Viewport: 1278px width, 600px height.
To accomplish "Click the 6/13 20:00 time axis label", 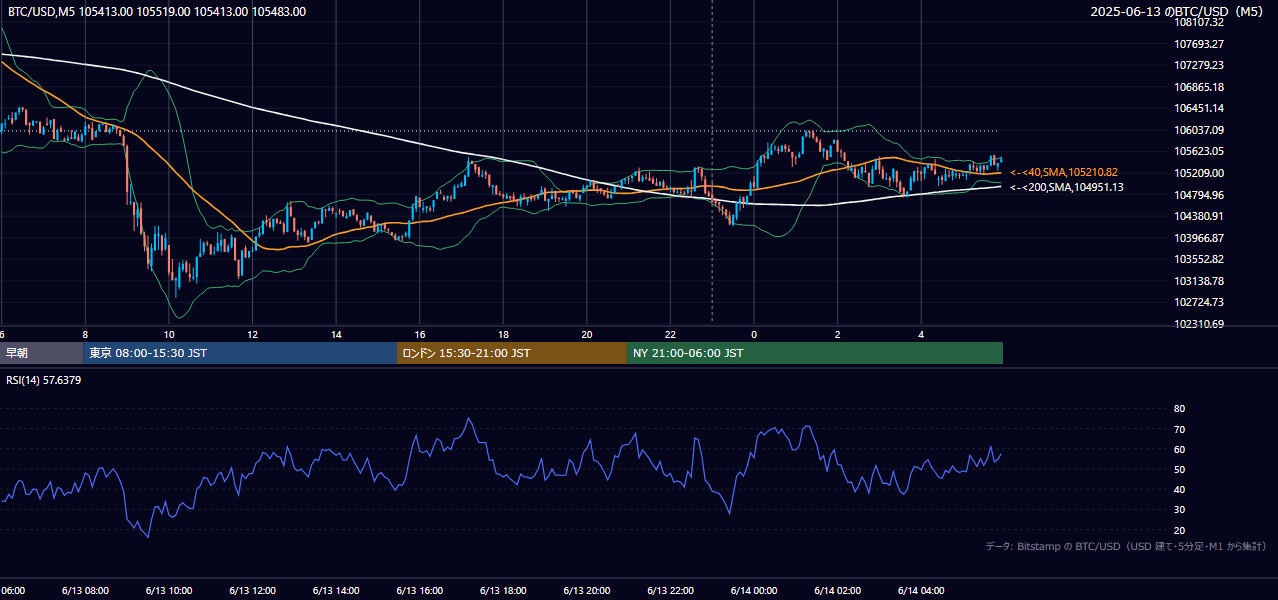I will click(587, 591).
